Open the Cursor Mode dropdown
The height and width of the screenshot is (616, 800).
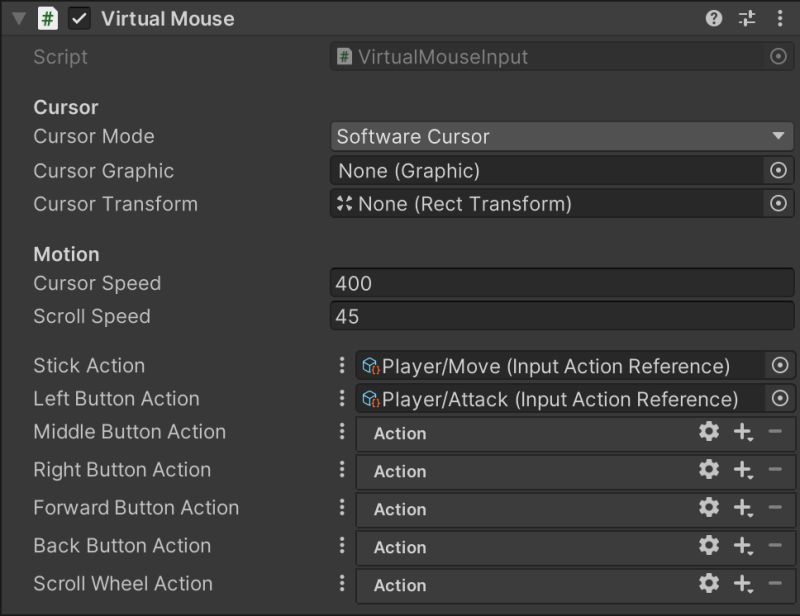coord(560,136)
